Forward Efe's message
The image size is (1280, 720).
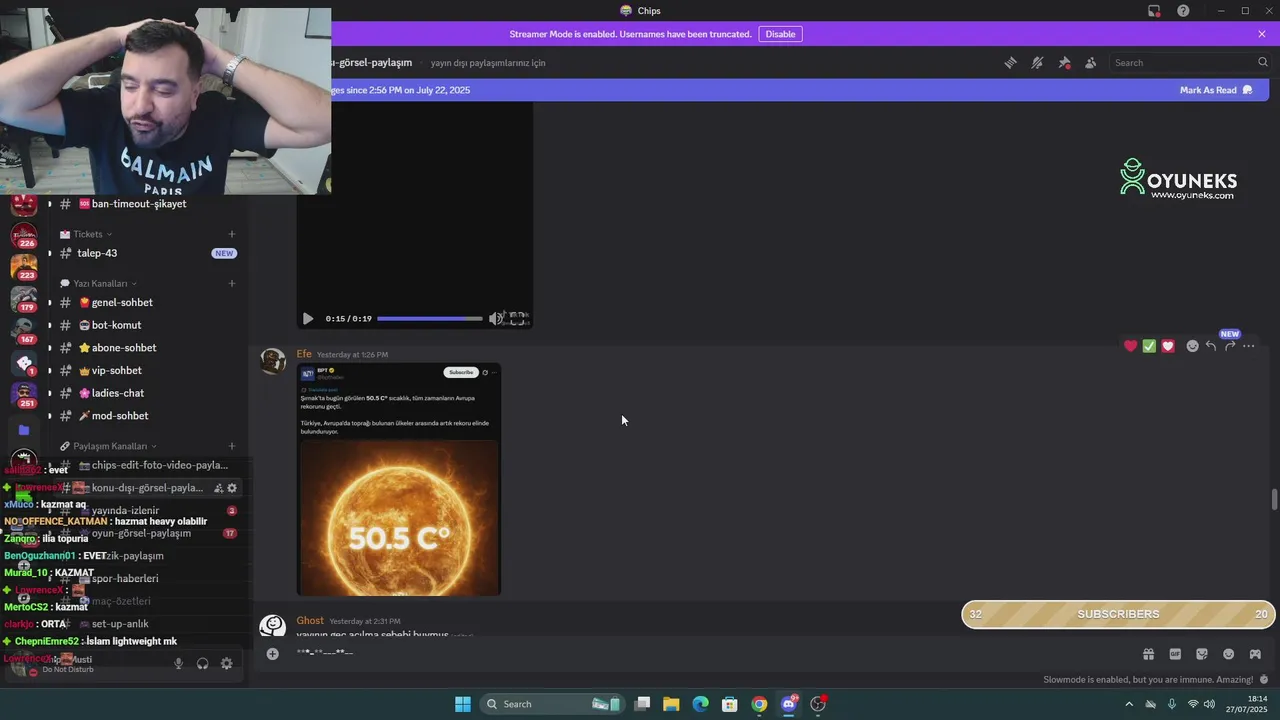(1230, 346)
